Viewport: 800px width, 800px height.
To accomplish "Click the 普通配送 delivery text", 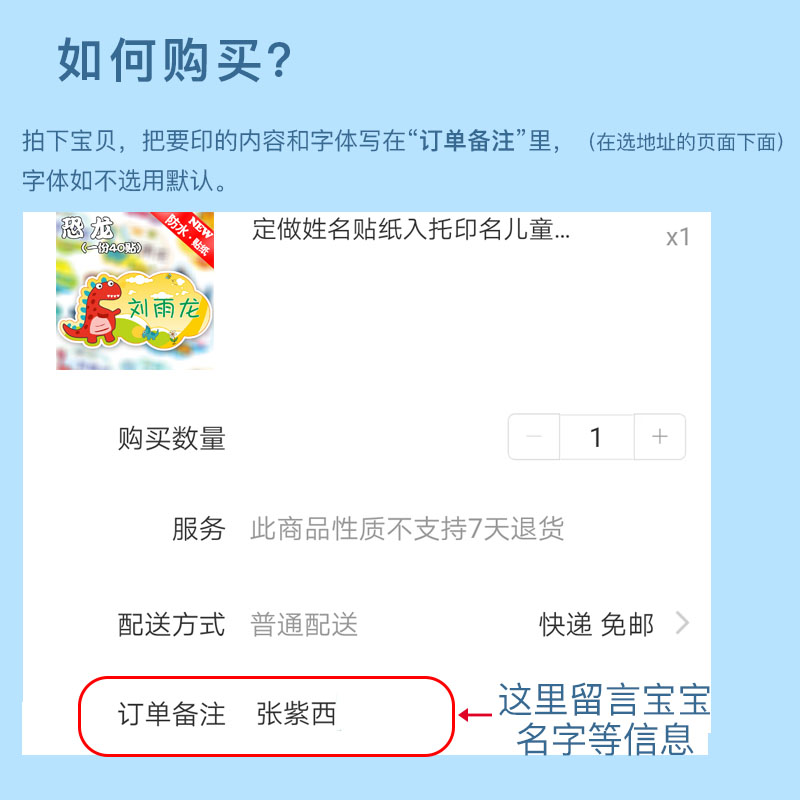I will pyautogui.click(x=304, y=624).
